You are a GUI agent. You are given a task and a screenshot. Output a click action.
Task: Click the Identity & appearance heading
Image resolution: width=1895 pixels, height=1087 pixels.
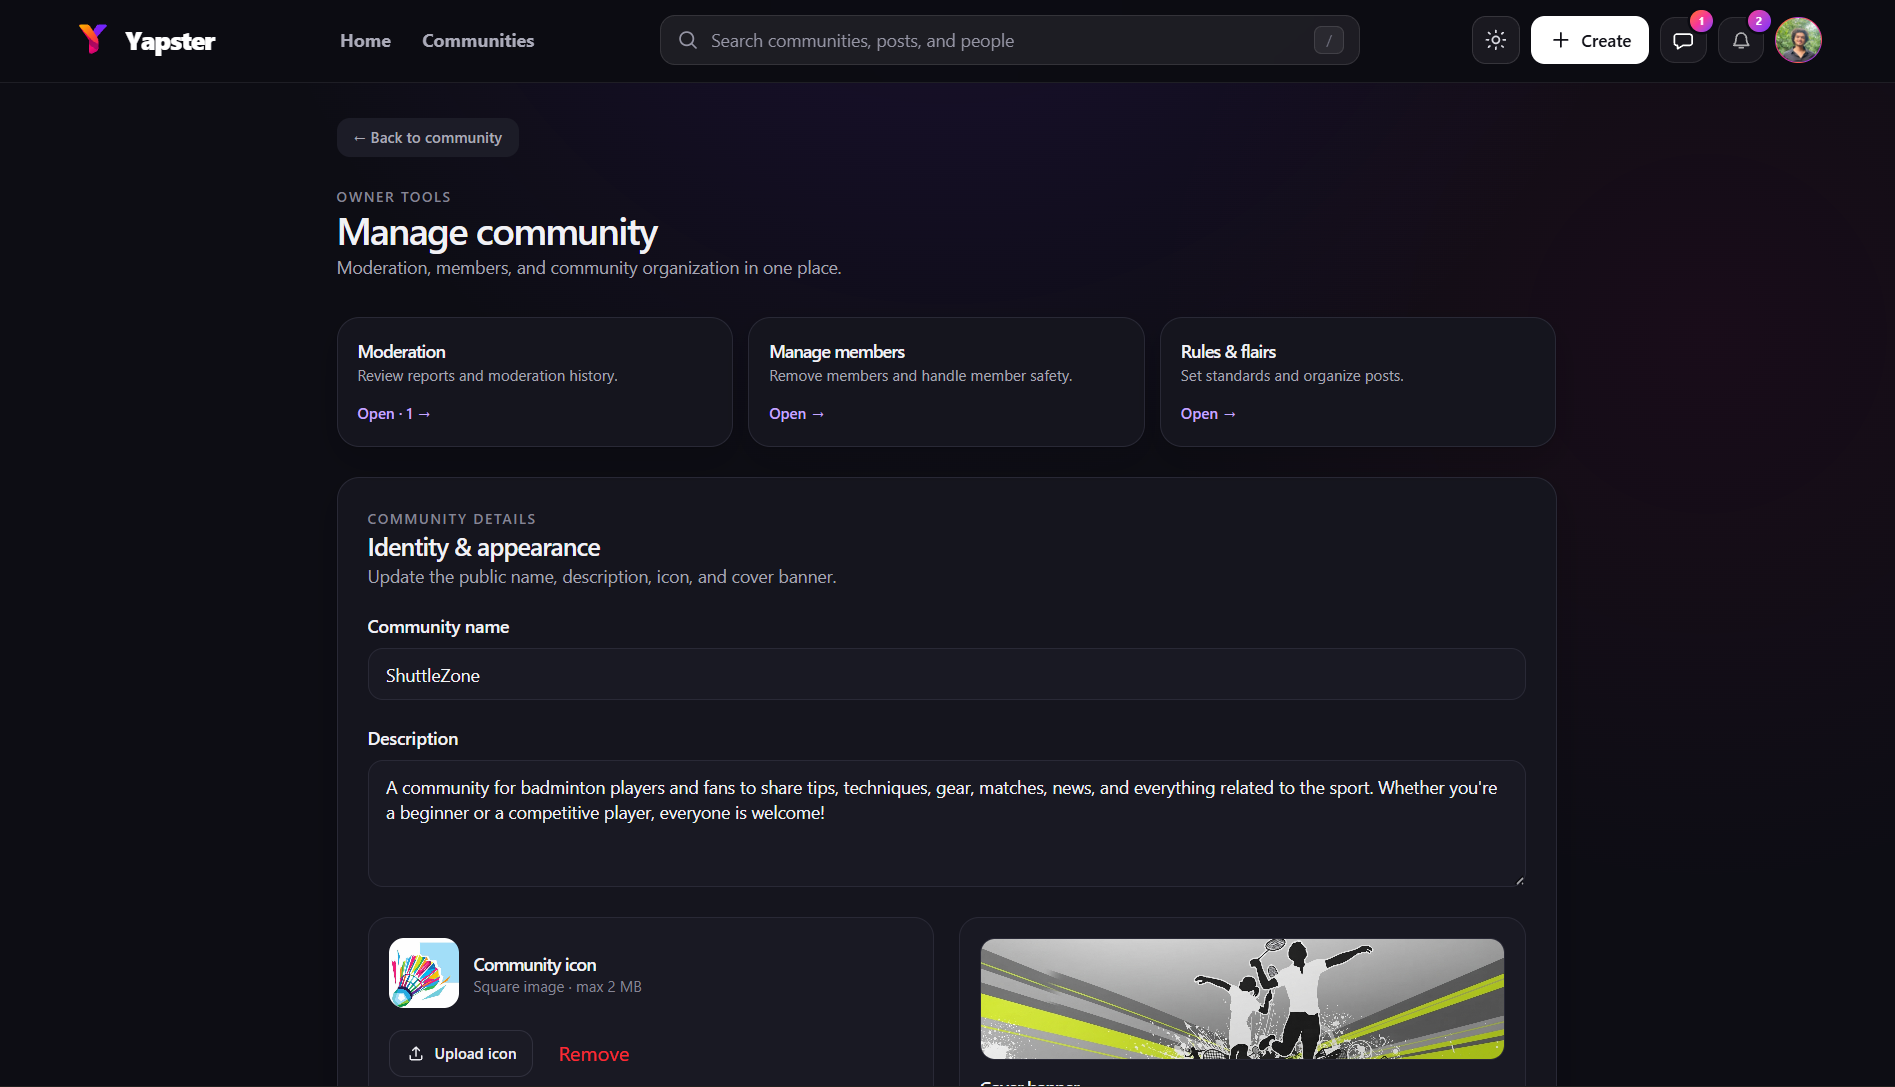click(x=484, y=548)
